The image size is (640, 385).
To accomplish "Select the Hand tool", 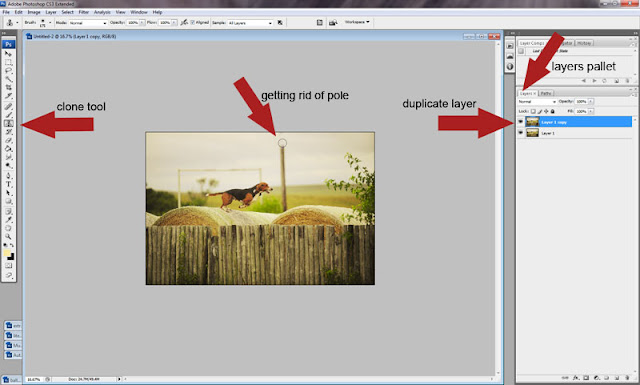I will [8, 228].
